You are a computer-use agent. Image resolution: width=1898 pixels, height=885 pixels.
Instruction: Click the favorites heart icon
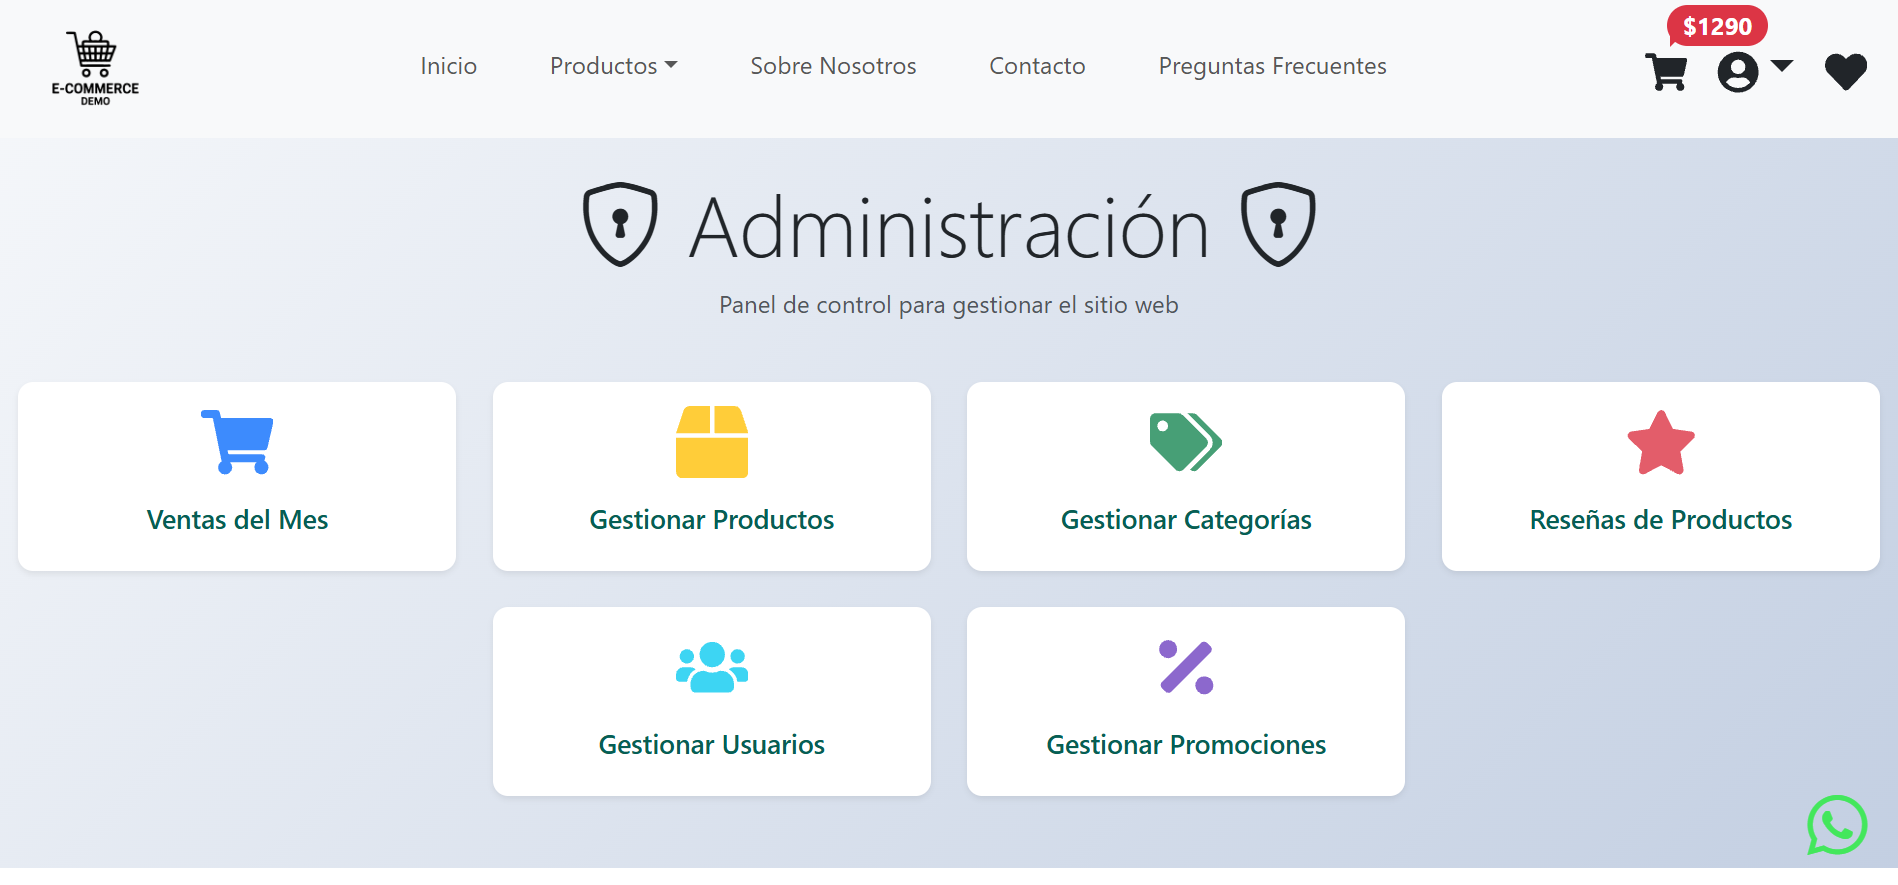[x=1845, y=71]
